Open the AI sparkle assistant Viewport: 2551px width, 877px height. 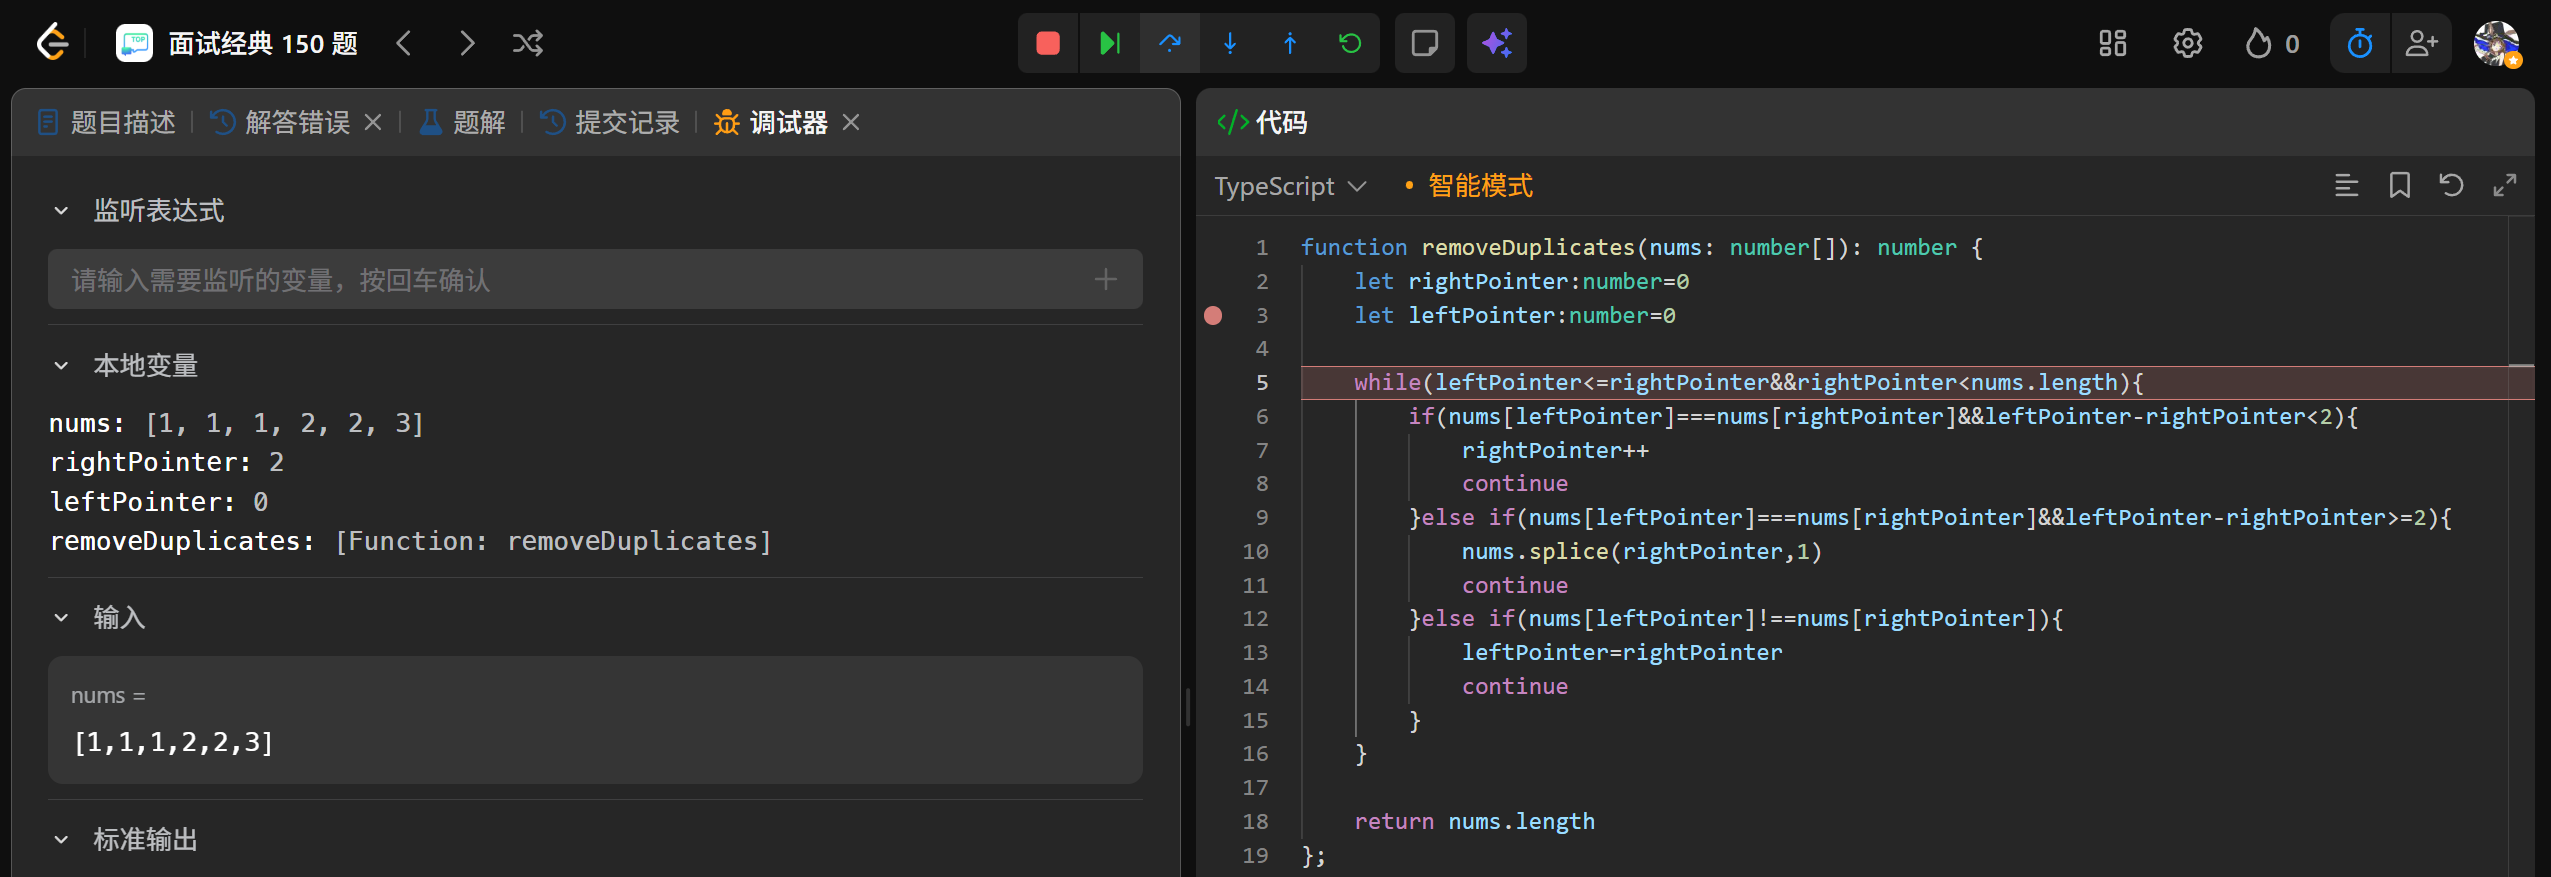[x=1496, y=43]
